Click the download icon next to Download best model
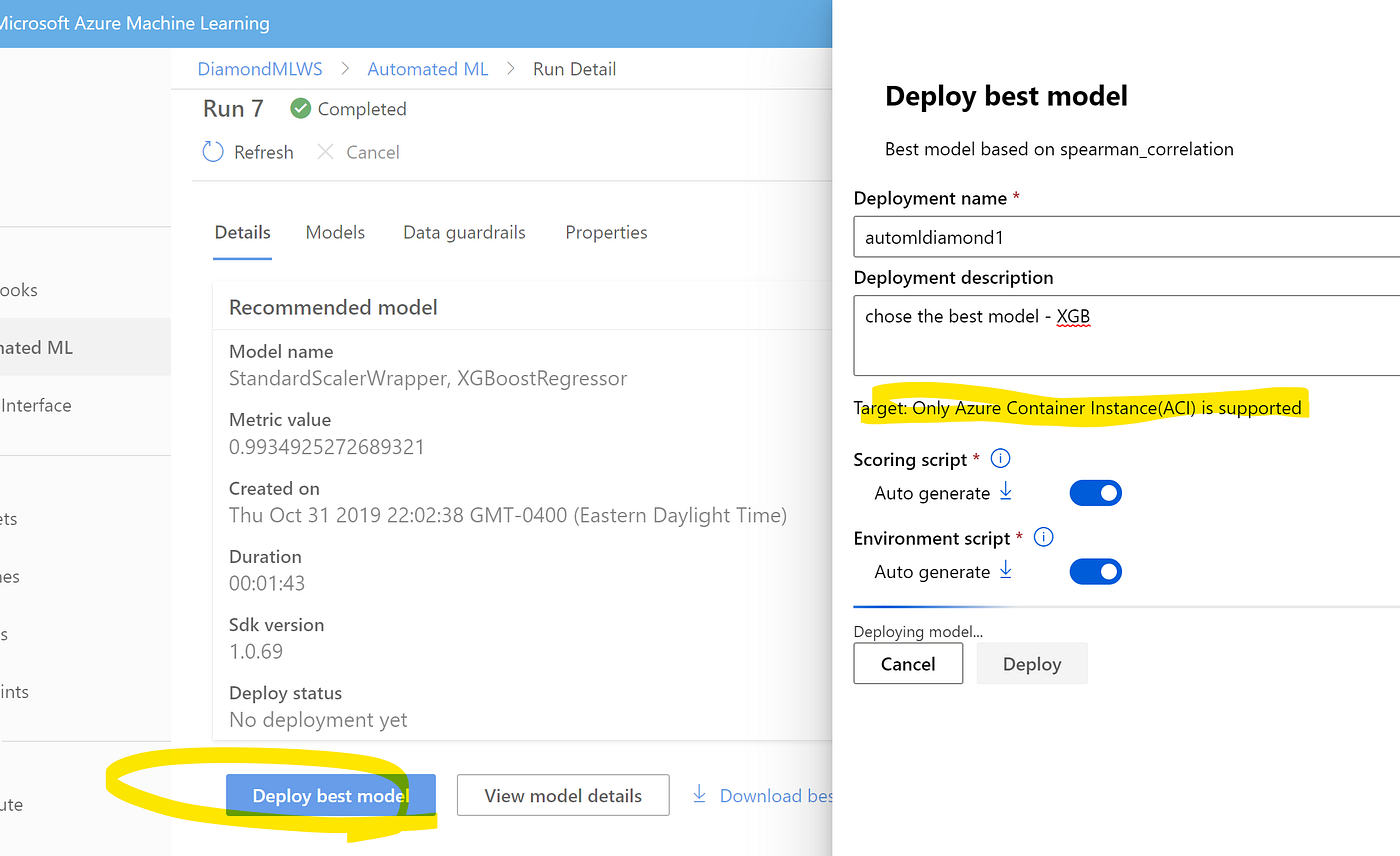 698,794
